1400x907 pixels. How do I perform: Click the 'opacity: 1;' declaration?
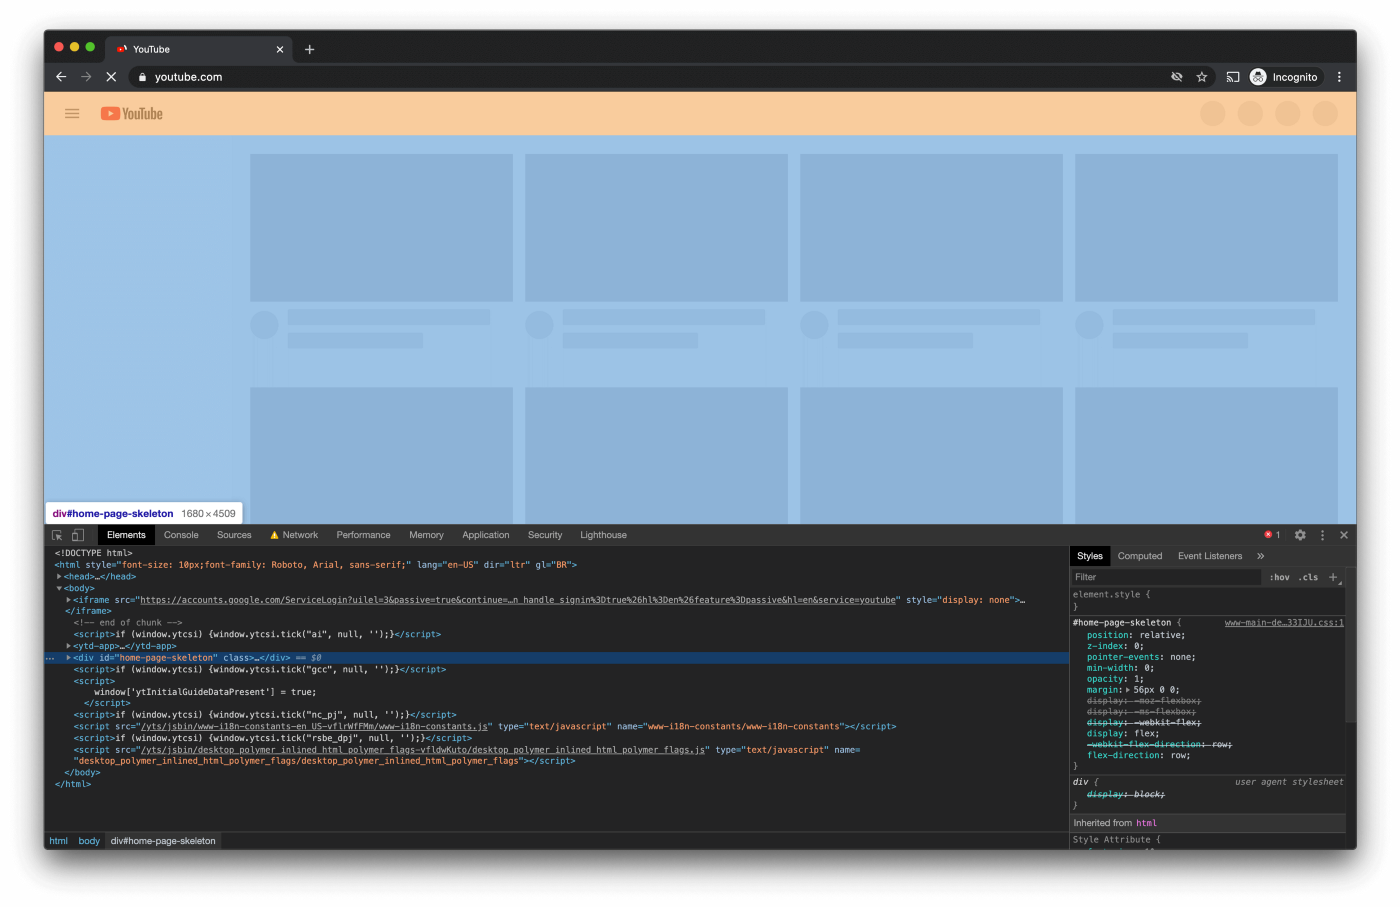pos(1115,679)
